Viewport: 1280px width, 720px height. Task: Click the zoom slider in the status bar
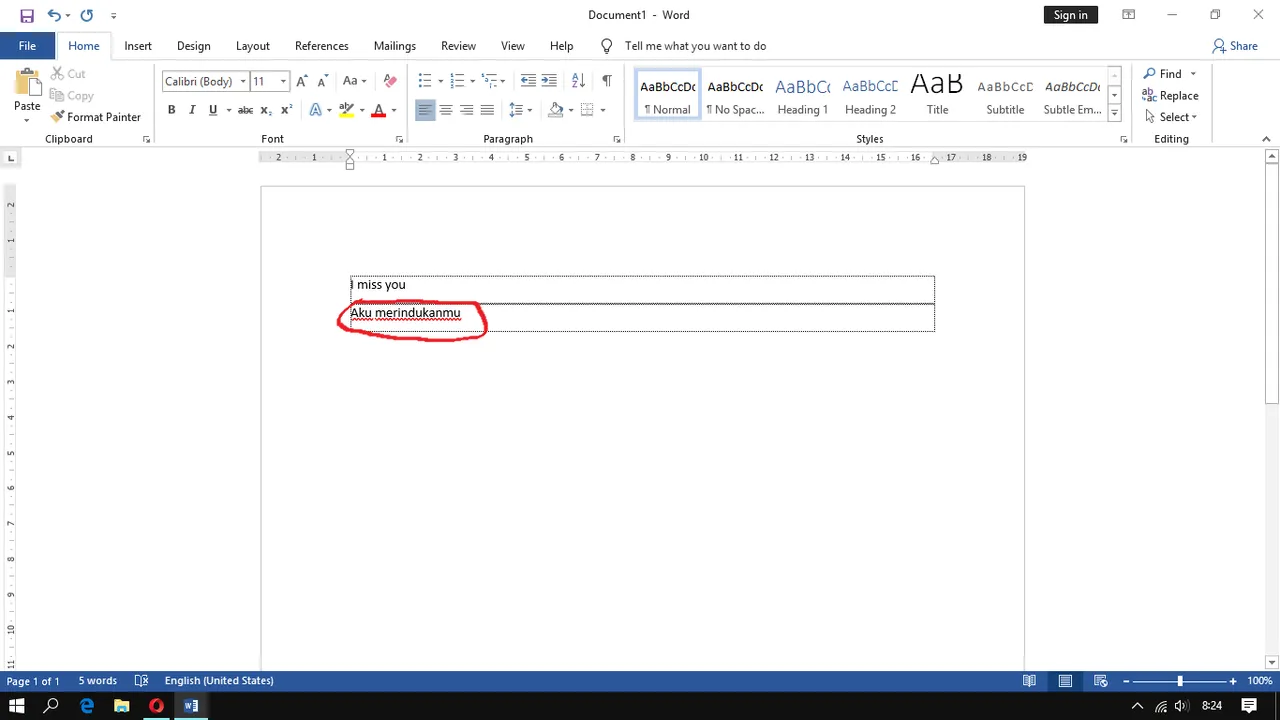pos(1179,681)
